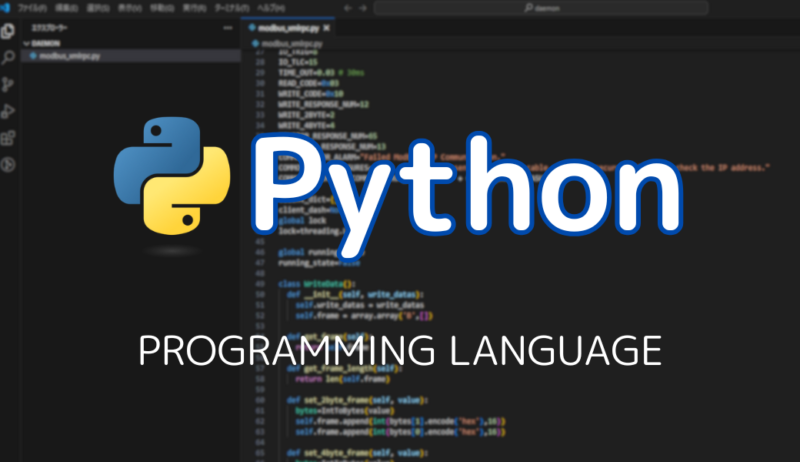Screen dimensions: 800x462
Task: Open the Explorer view in activity bar
Action: pyautogui.click(x=9, y=31)
